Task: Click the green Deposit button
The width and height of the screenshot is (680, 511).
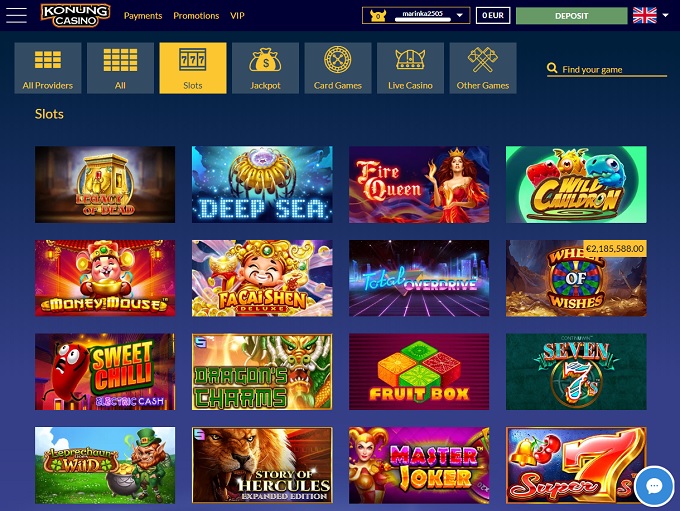Action: click(571, 16)
